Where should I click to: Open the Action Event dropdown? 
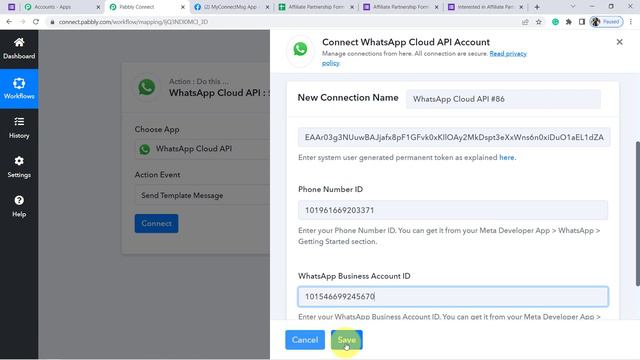click(x=202, y=196)
